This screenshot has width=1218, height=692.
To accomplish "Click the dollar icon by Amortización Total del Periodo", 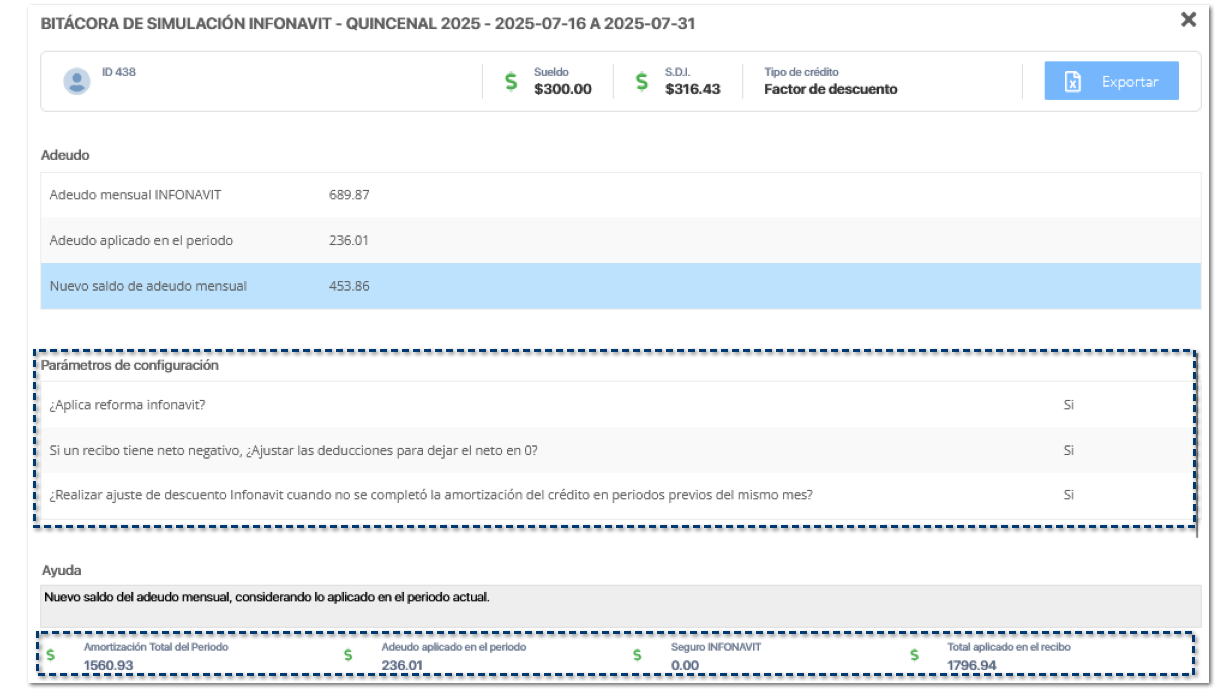I will (51, 656).
